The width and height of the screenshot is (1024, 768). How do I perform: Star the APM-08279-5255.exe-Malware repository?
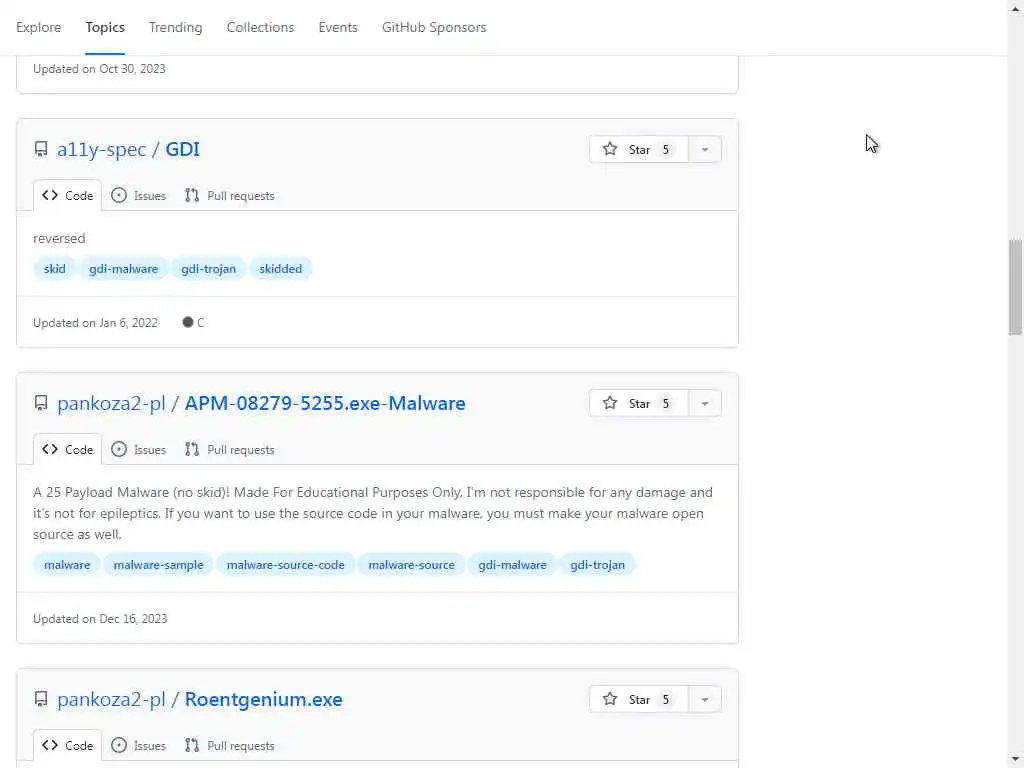click(638, 404)
